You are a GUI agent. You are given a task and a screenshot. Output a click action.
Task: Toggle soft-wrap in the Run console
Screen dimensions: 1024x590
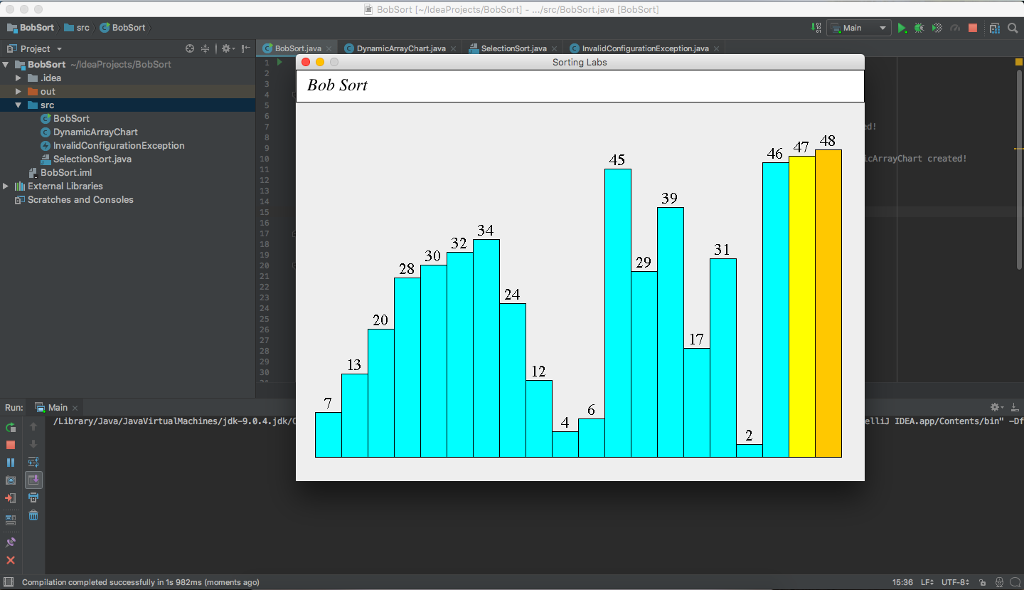[x=34, y=462]
